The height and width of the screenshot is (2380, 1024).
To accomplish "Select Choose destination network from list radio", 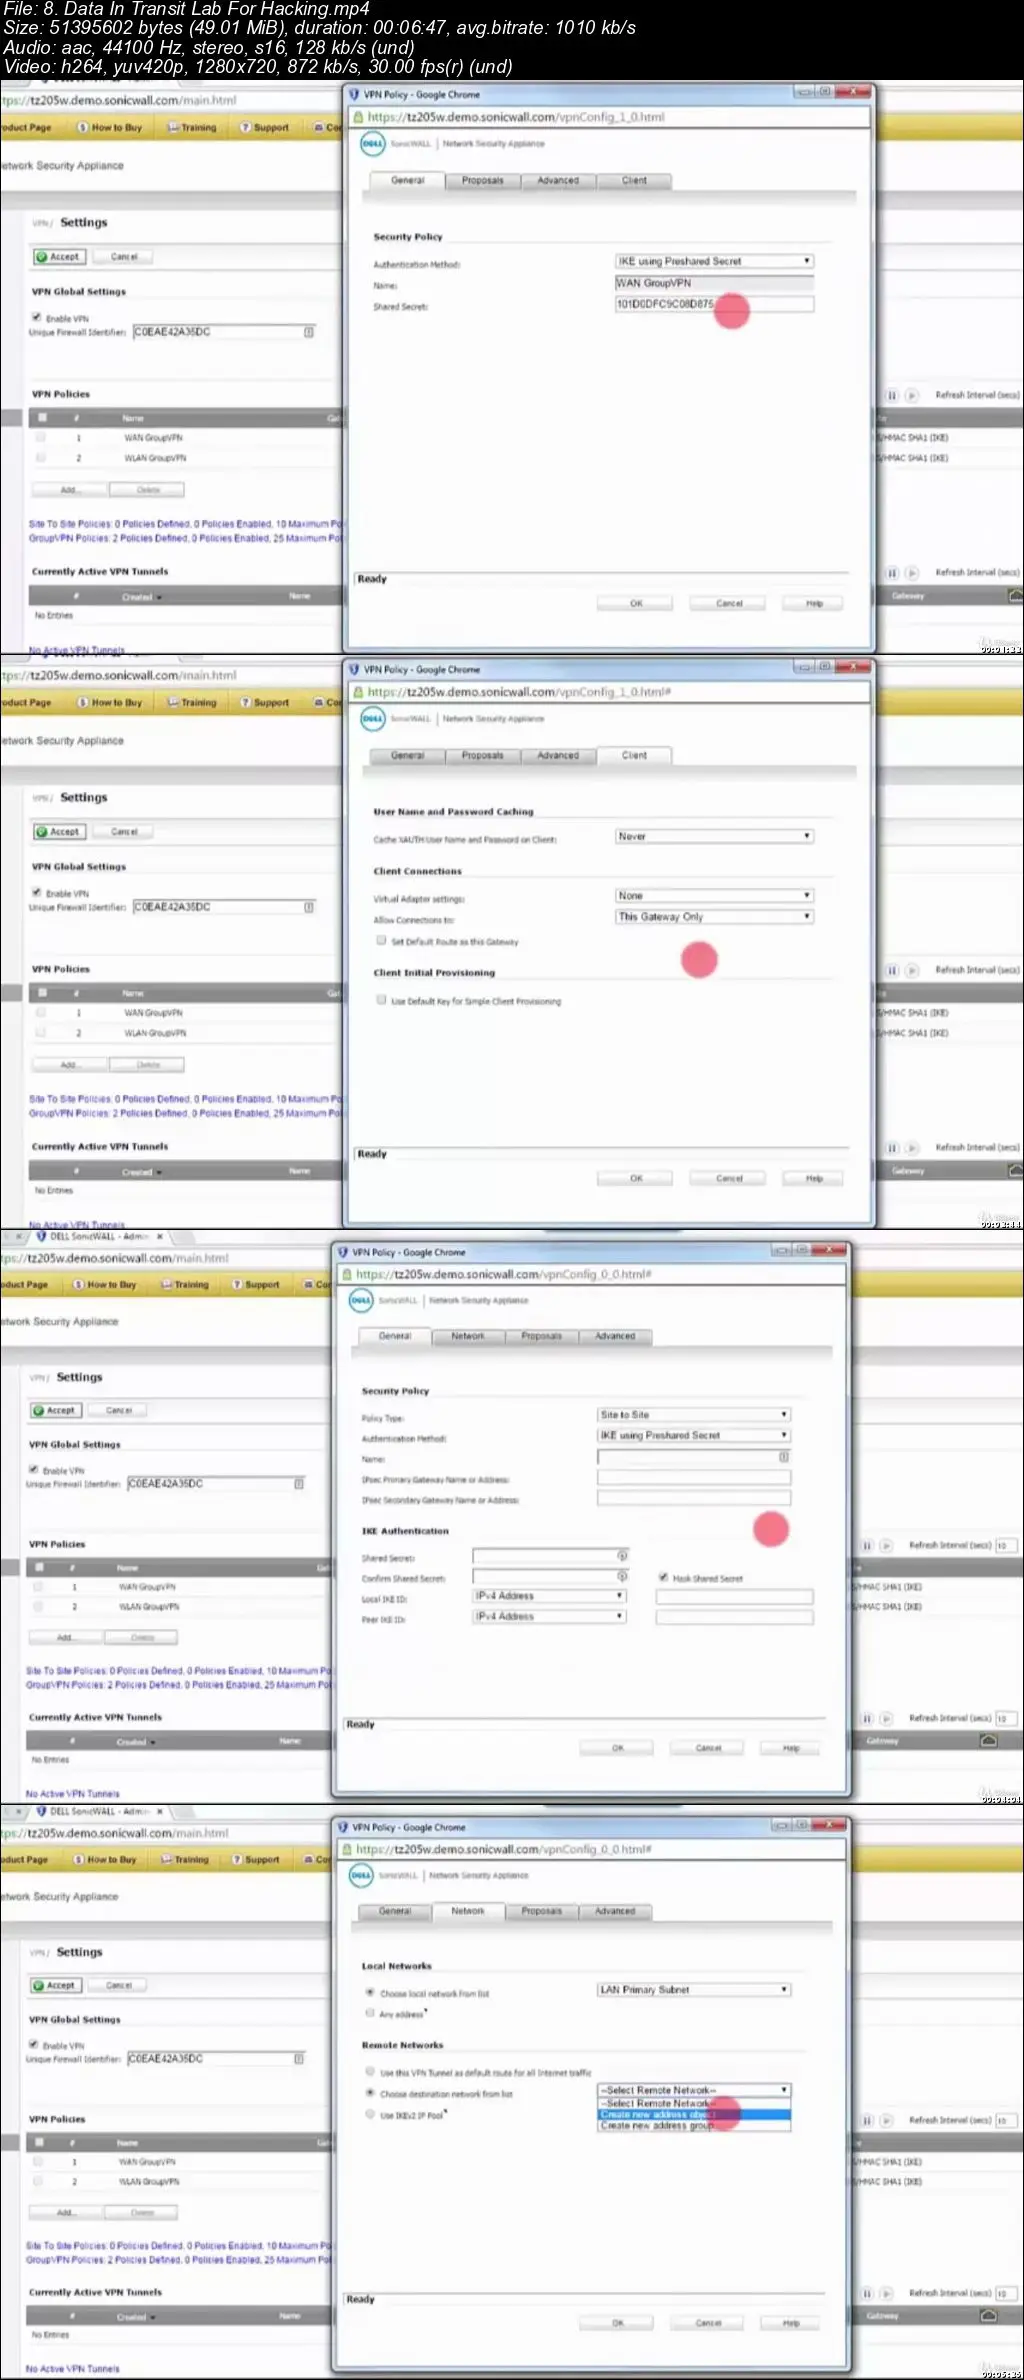I will [370, 2093].
